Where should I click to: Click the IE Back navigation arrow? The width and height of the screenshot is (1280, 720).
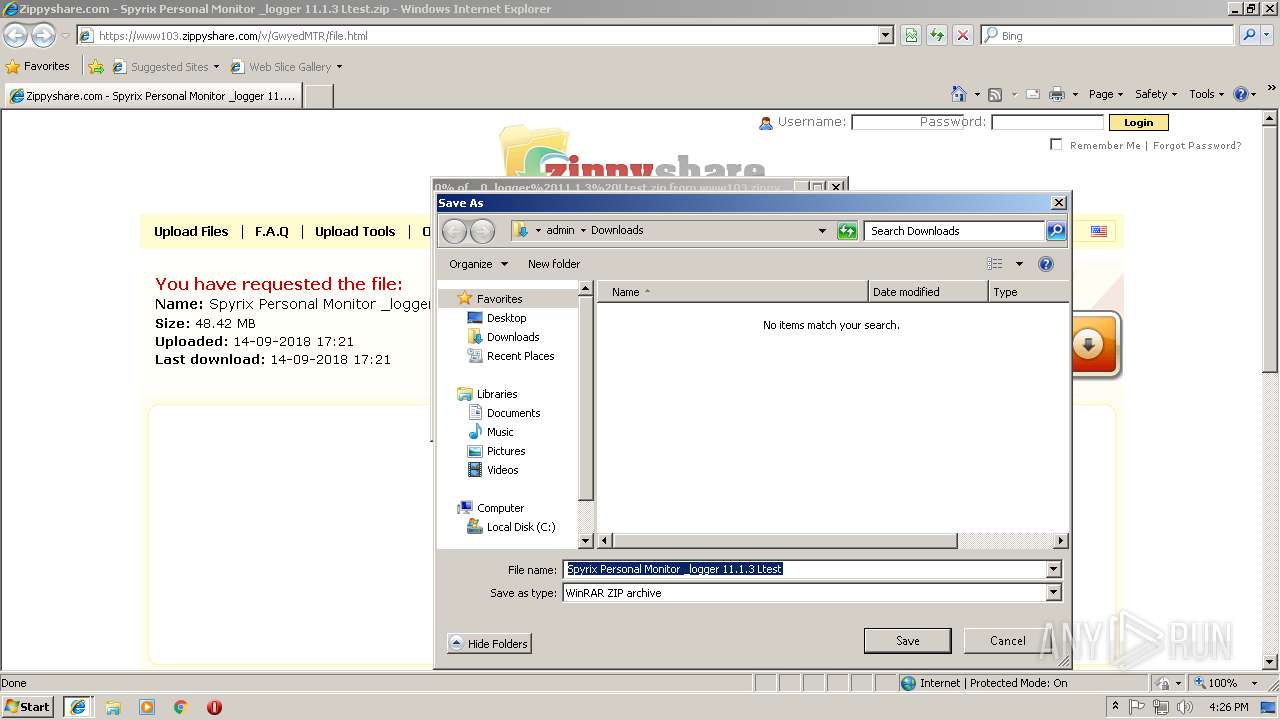tap(15, 36)
